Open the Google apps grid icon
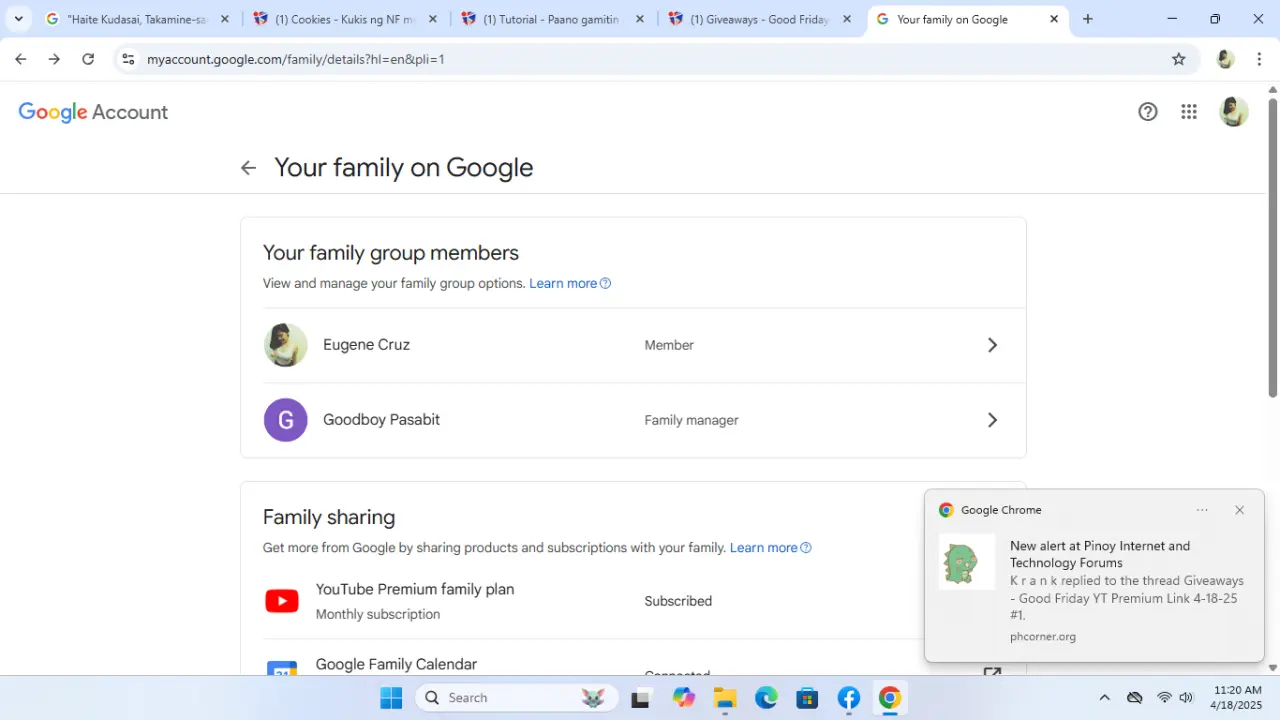Image resolution: width=1280 pixels, height=720 pixels. pos(1189,112)
